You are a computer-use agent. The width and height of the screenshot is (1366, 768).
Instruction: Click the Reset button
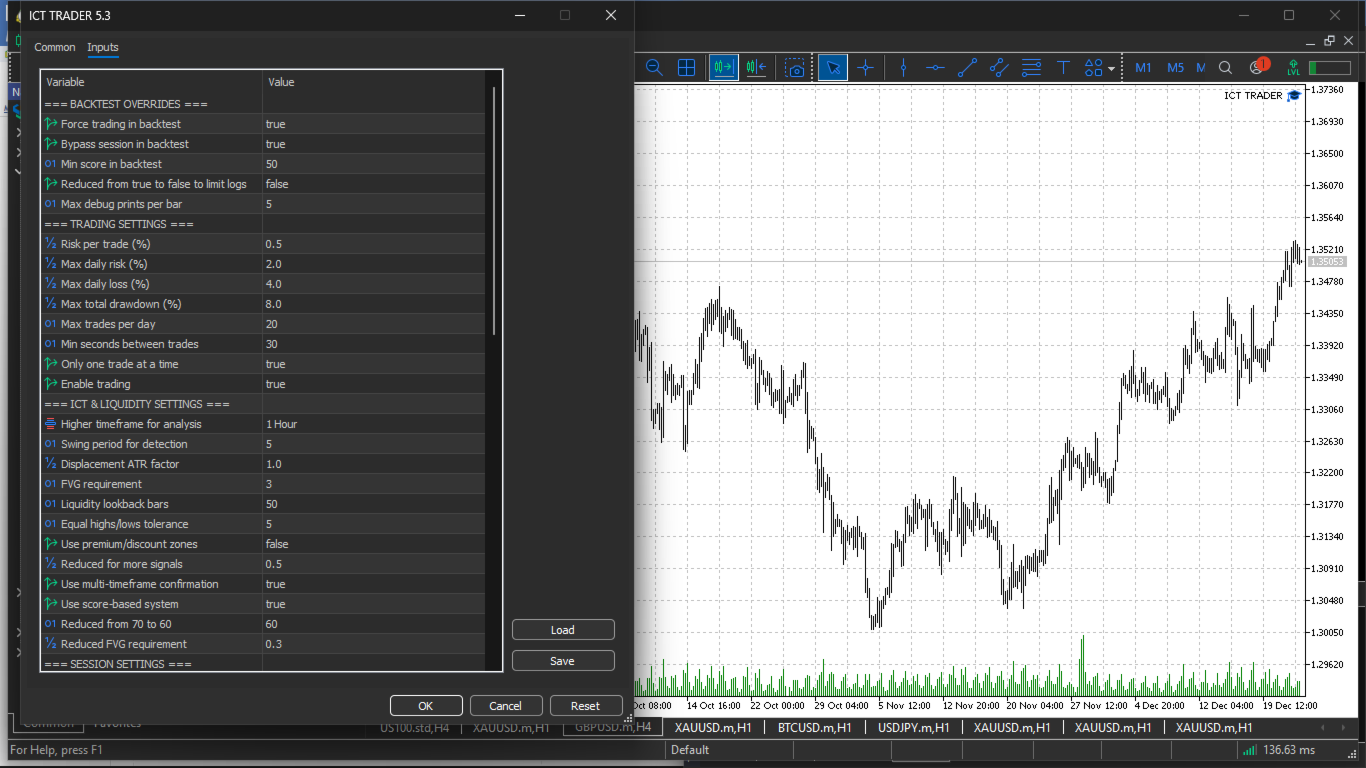point(586,706)
